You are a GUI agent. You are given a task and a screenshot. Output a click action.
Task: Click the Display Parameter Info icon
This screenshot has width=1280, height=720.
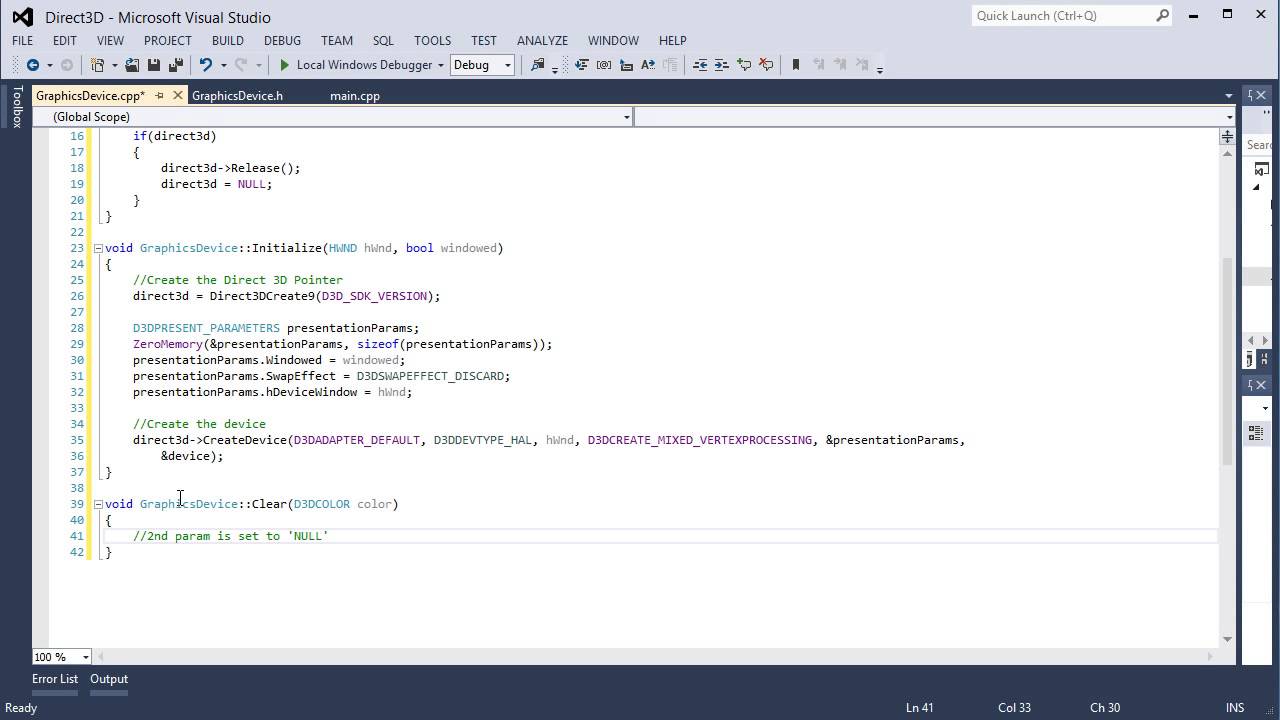[x=604, y=65]
